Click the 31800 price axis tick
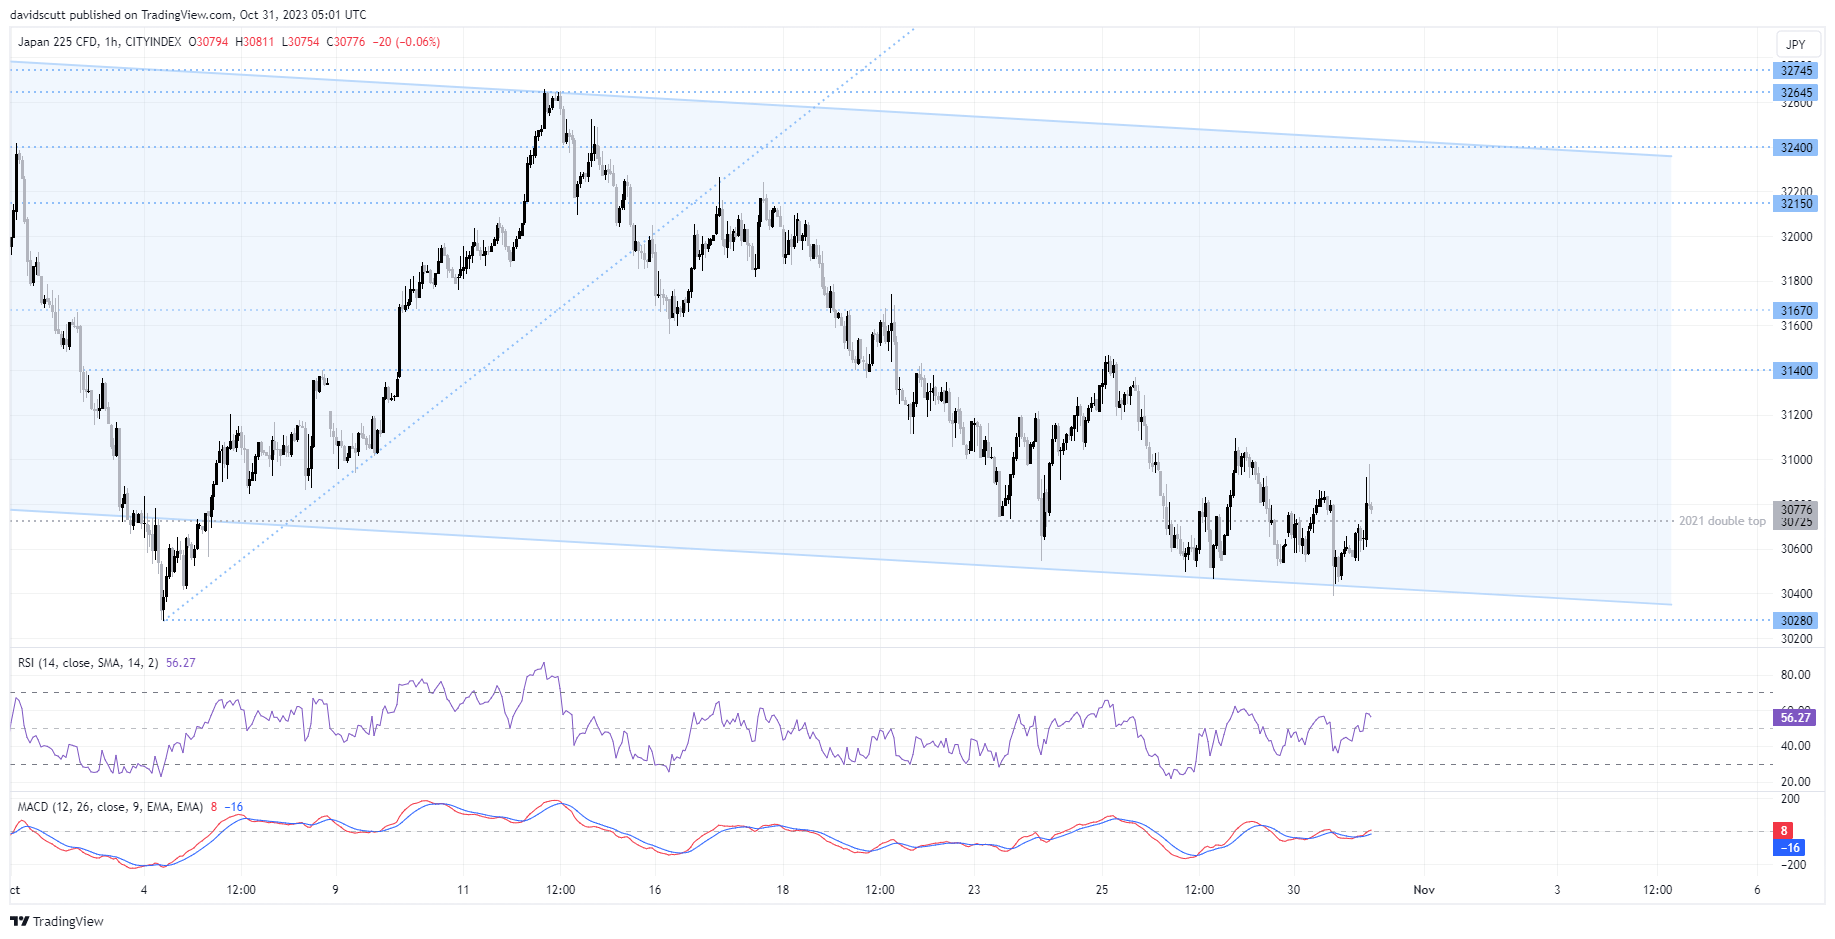1835x939 pixels. pyautogui.click(x=1796, y=281)
